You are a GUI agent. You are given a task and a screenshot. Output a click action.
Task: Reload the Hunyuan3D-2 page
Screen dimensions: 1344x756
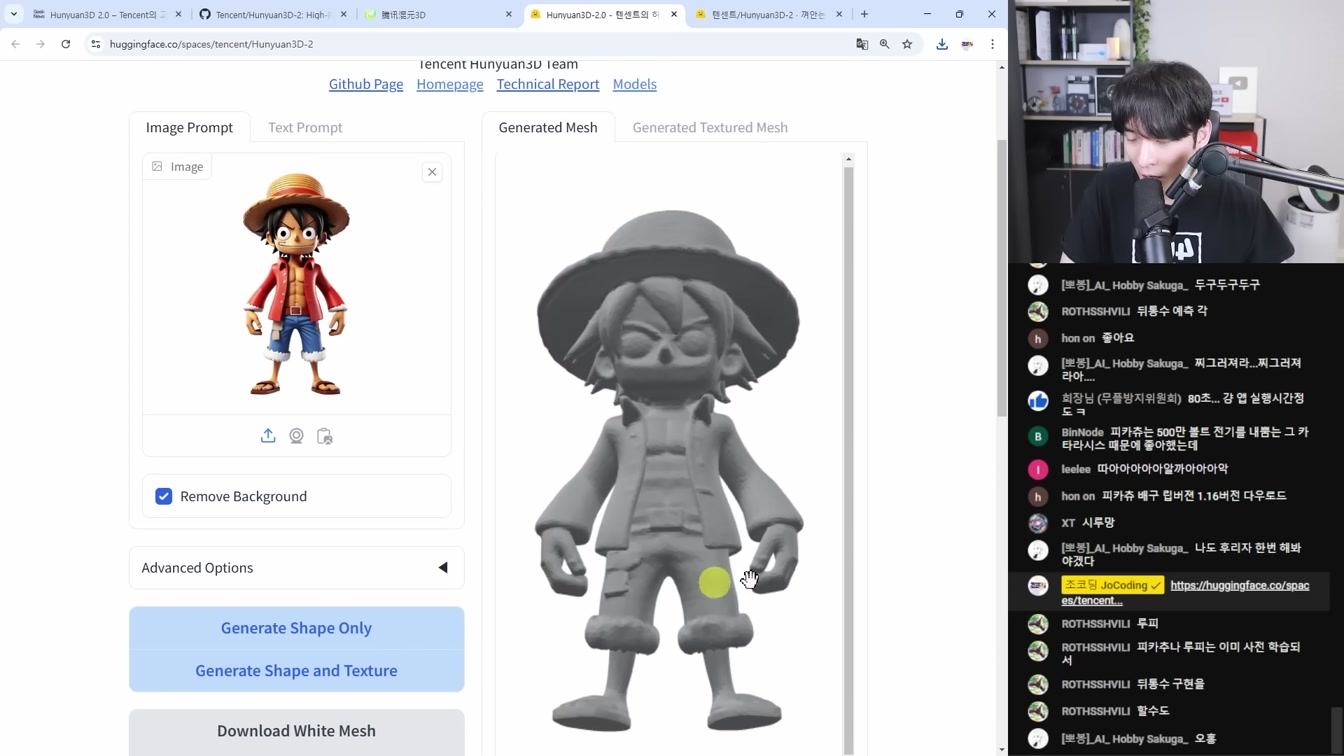point(66,44)
